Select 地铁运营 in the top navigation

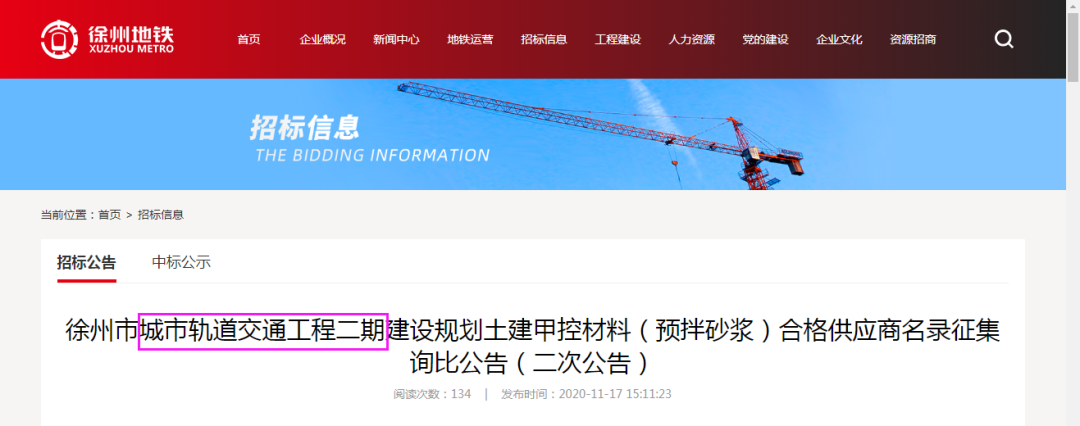tap(470, 39)
